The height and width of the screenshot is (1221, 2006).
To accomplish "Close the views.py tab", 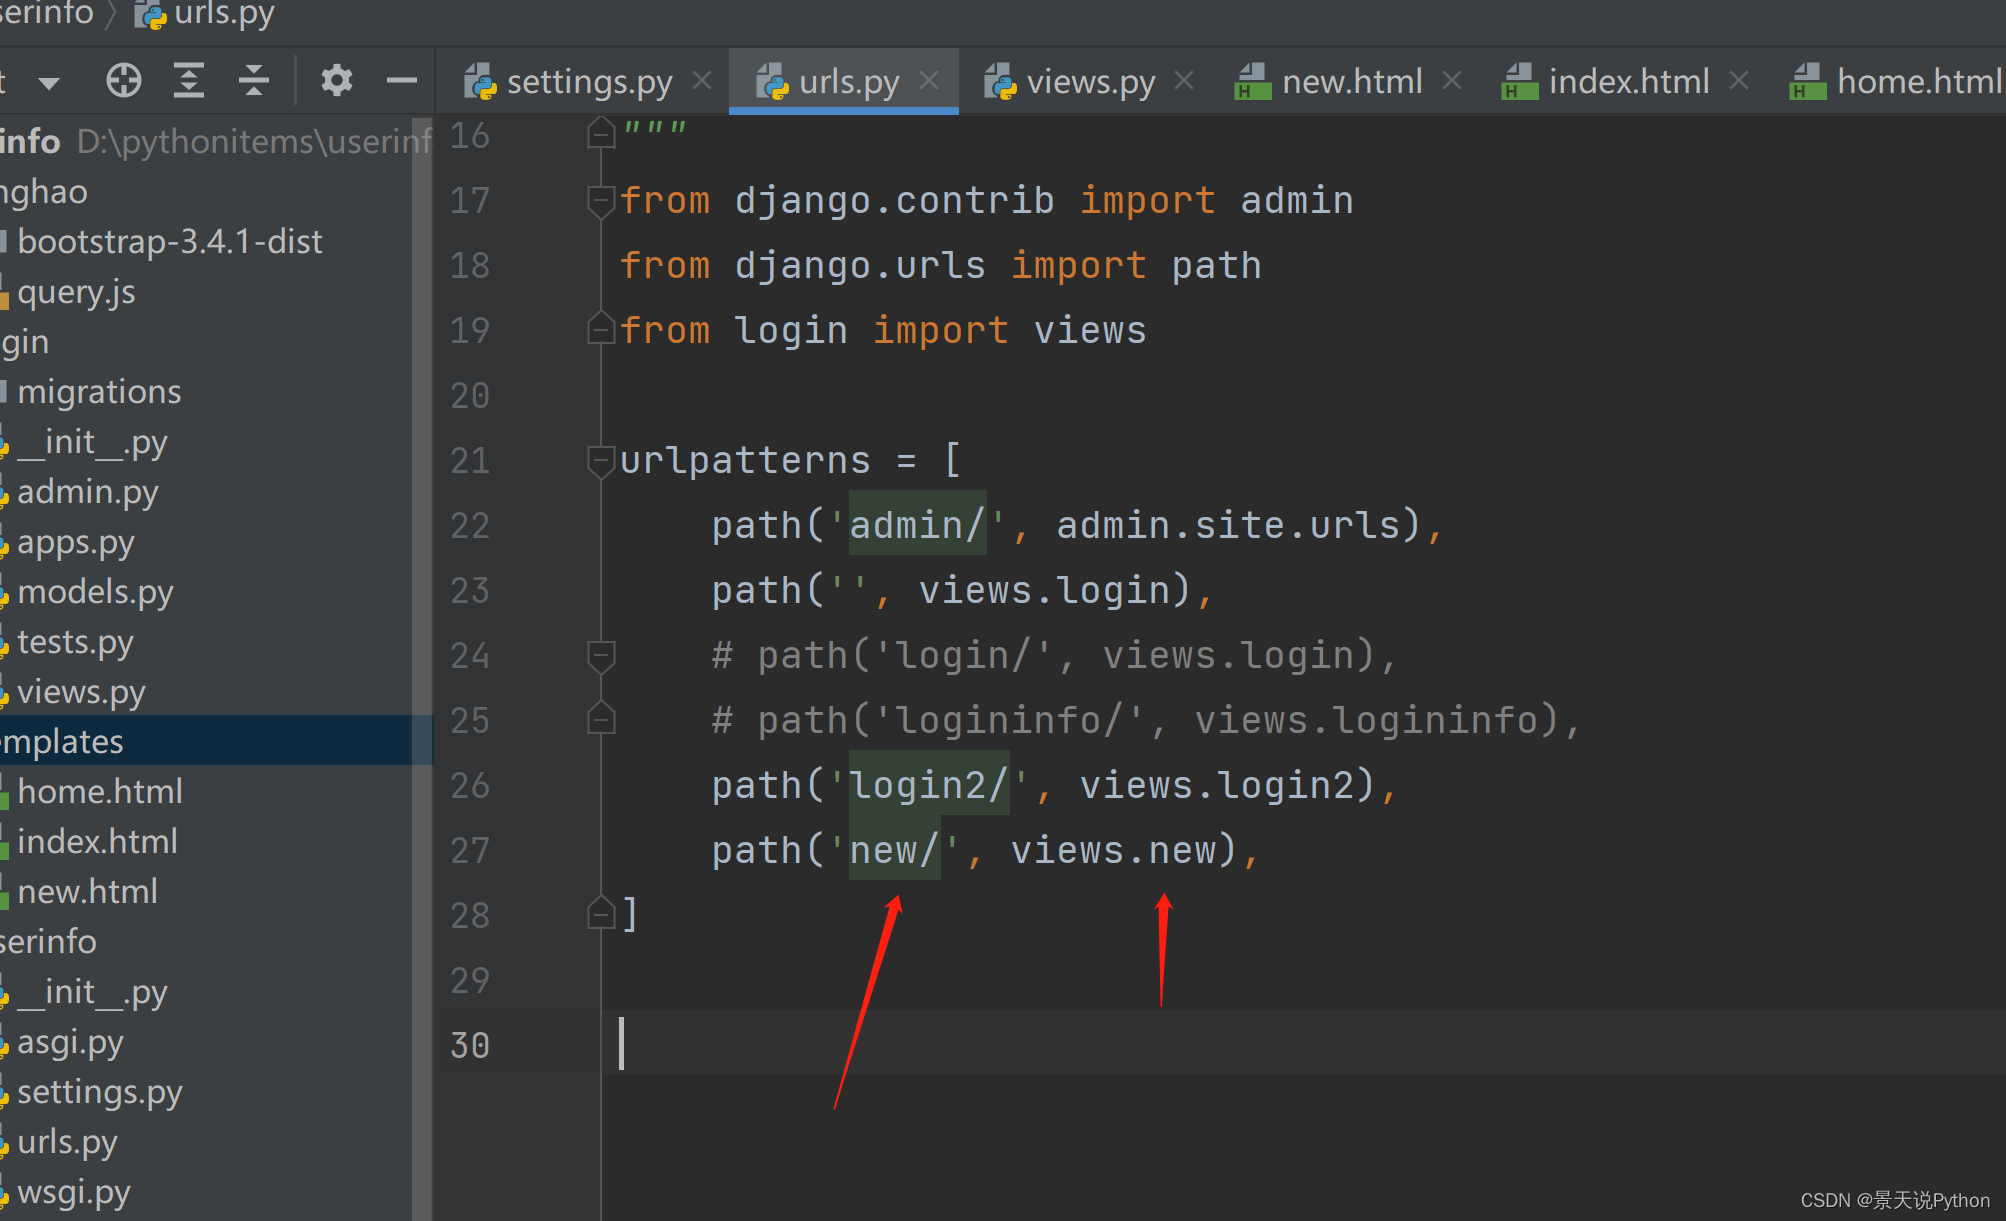I will click(x=1184, y=80).
